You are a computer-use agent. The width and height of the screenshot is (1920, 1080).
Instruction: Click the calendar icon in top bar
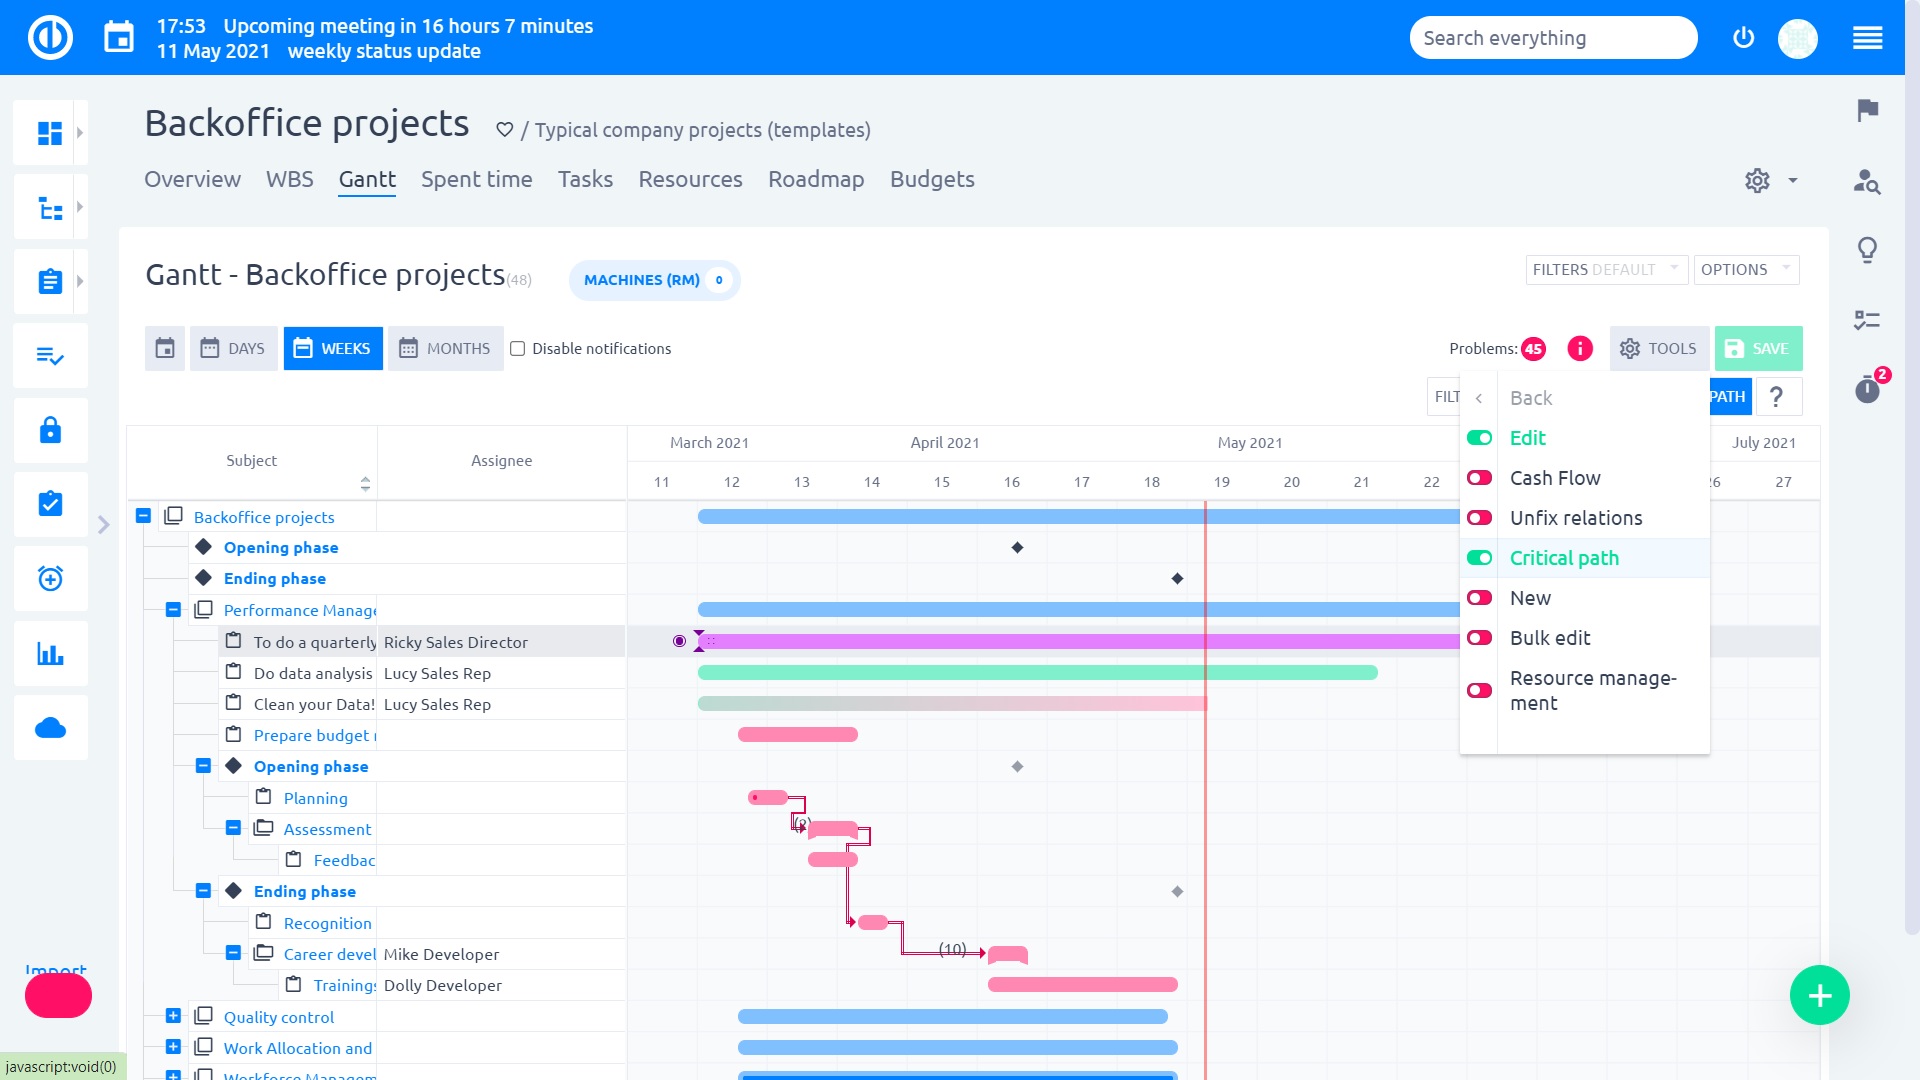coord(119,38)
